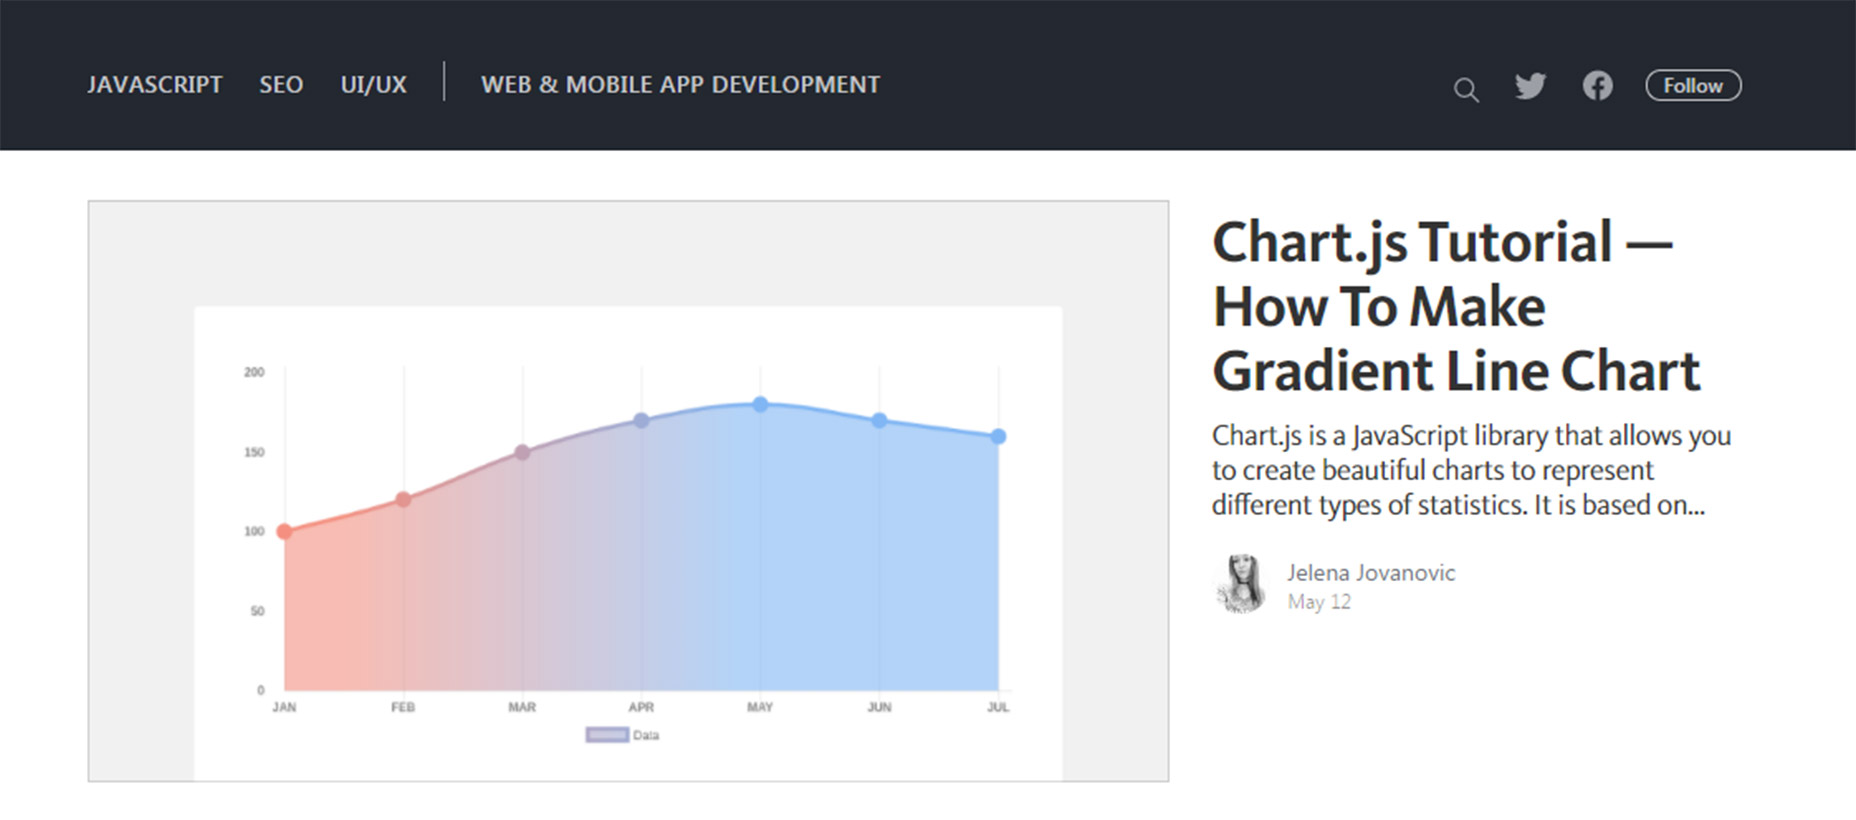
Task: Open the UI/UX nav item
Action: tap(373, 85)
